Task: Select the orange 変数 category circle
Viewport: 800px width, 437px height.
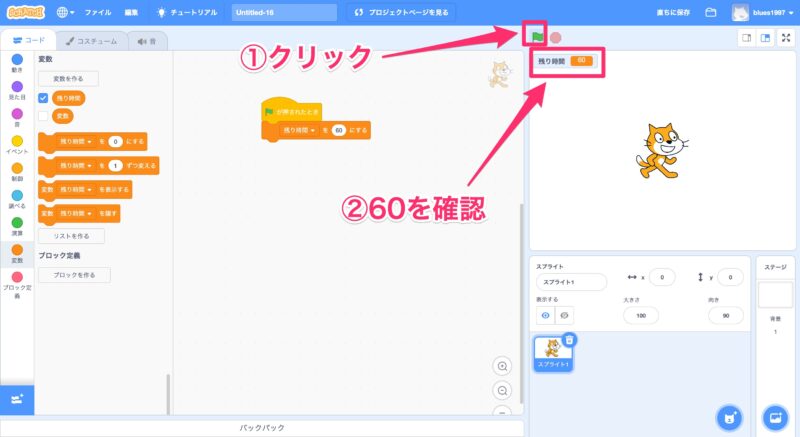Action: (x=17, y=248)
